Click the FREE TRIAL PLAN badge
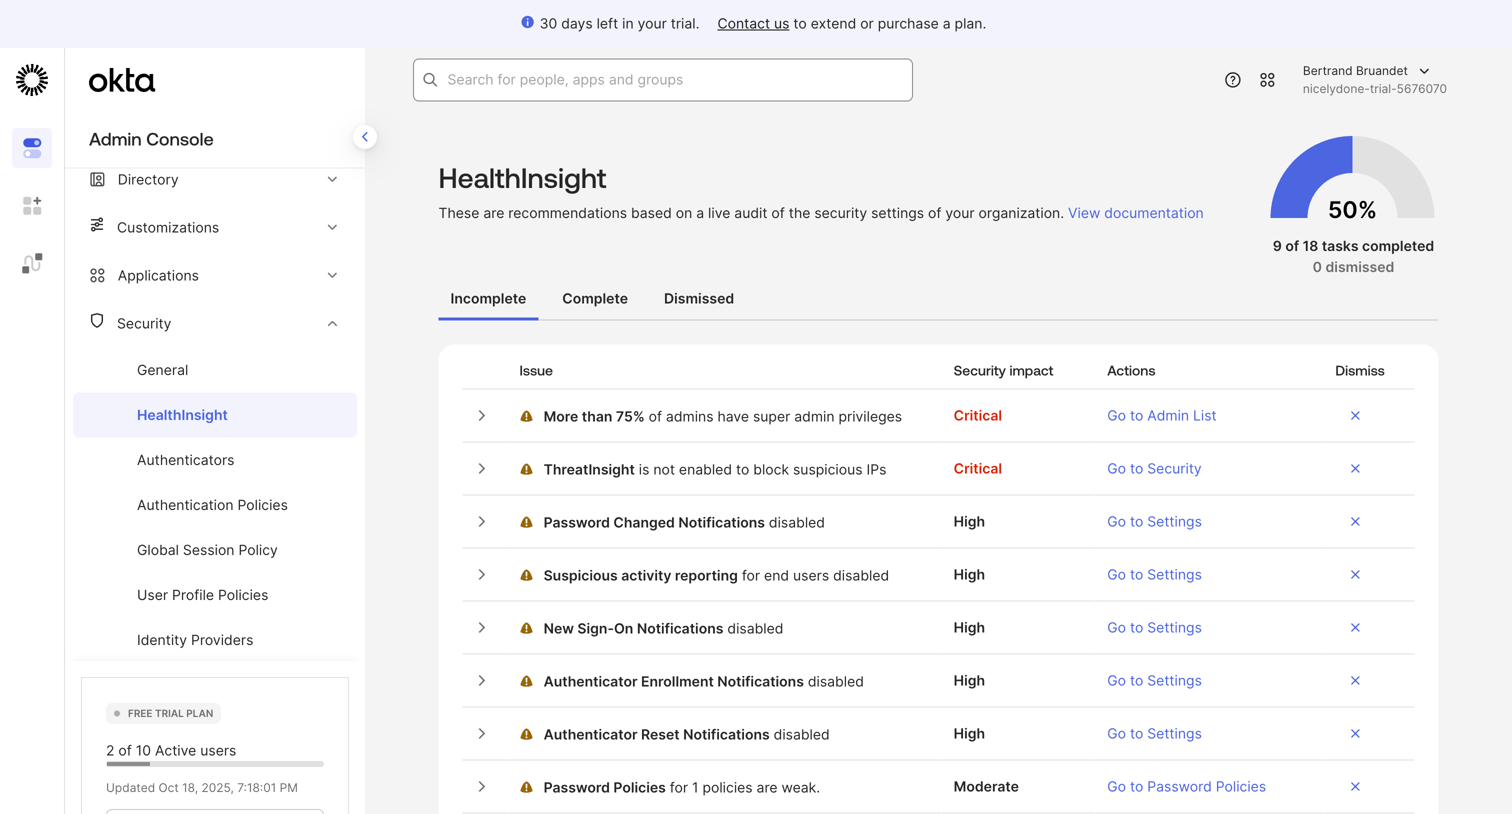Image resolution: width=1512 pixels, height=814 pixels. 164,713
